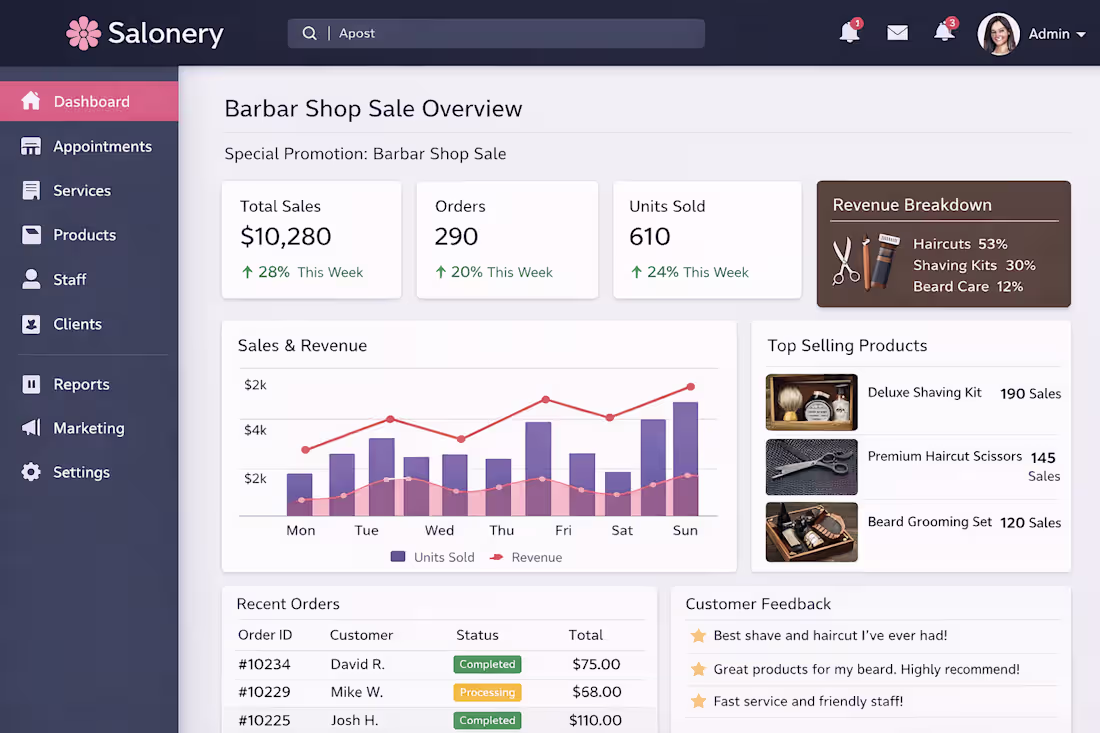Go to the Products page
1100x733 pixels.
point(89,235)
